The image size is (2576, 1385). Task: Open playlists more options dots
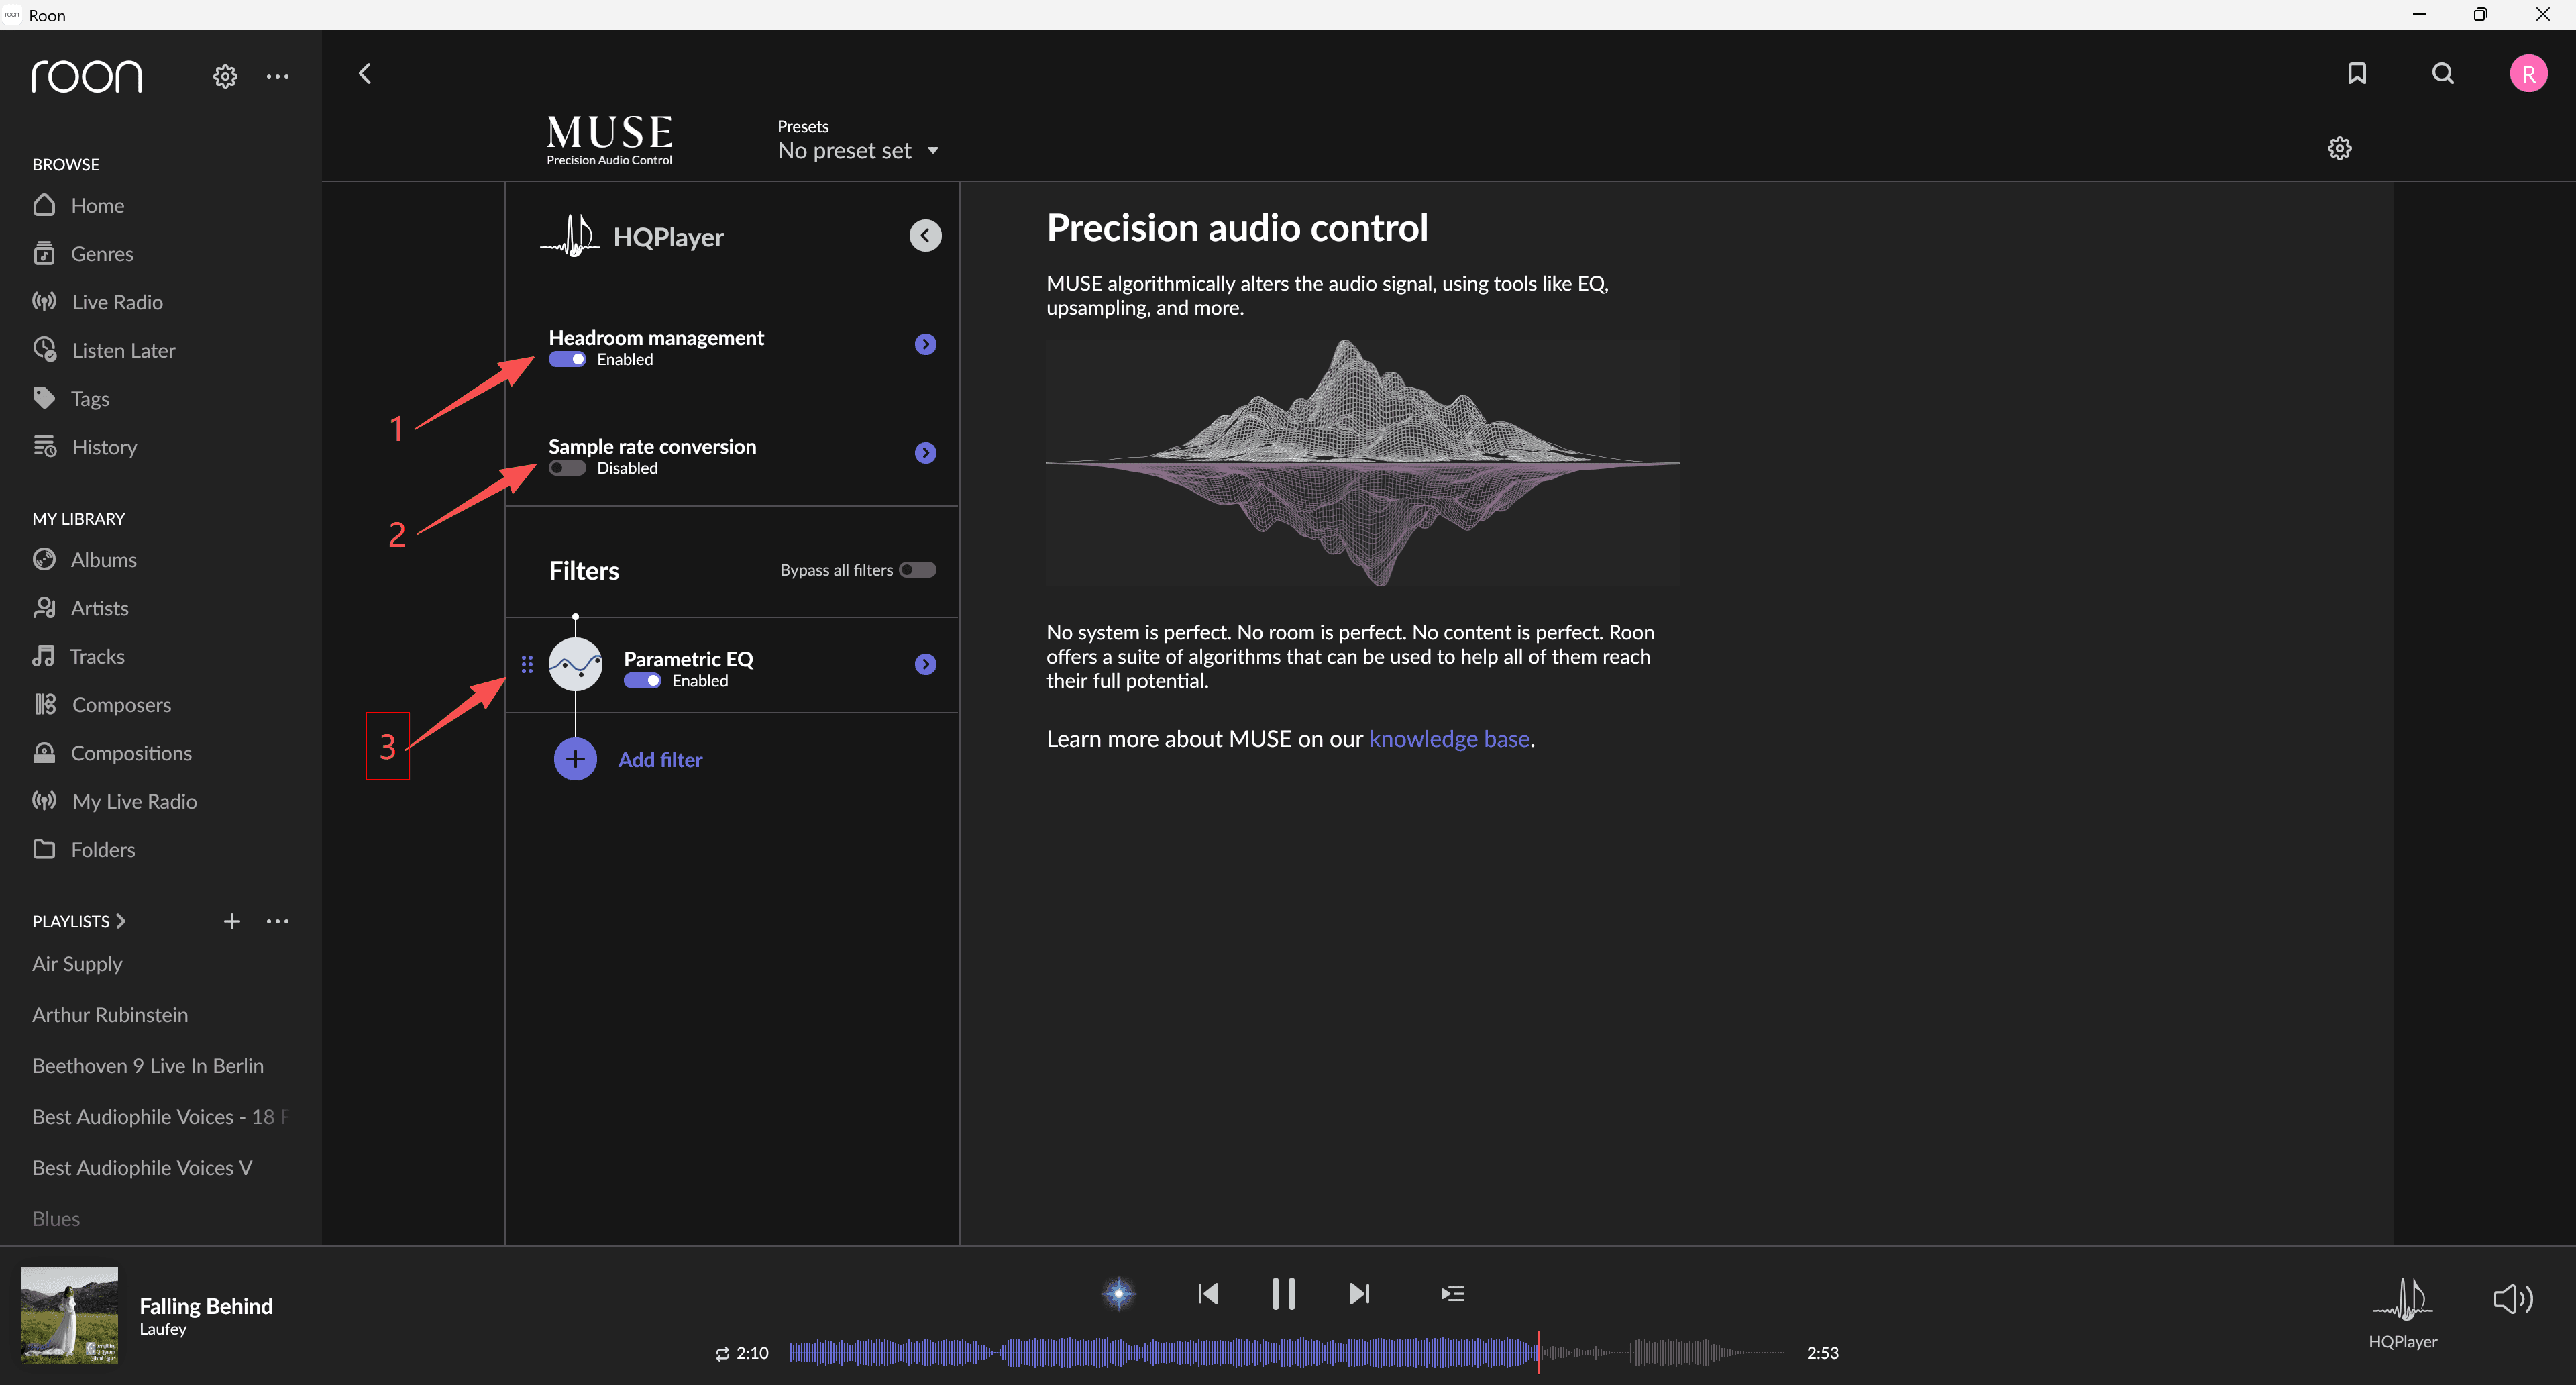278,921
